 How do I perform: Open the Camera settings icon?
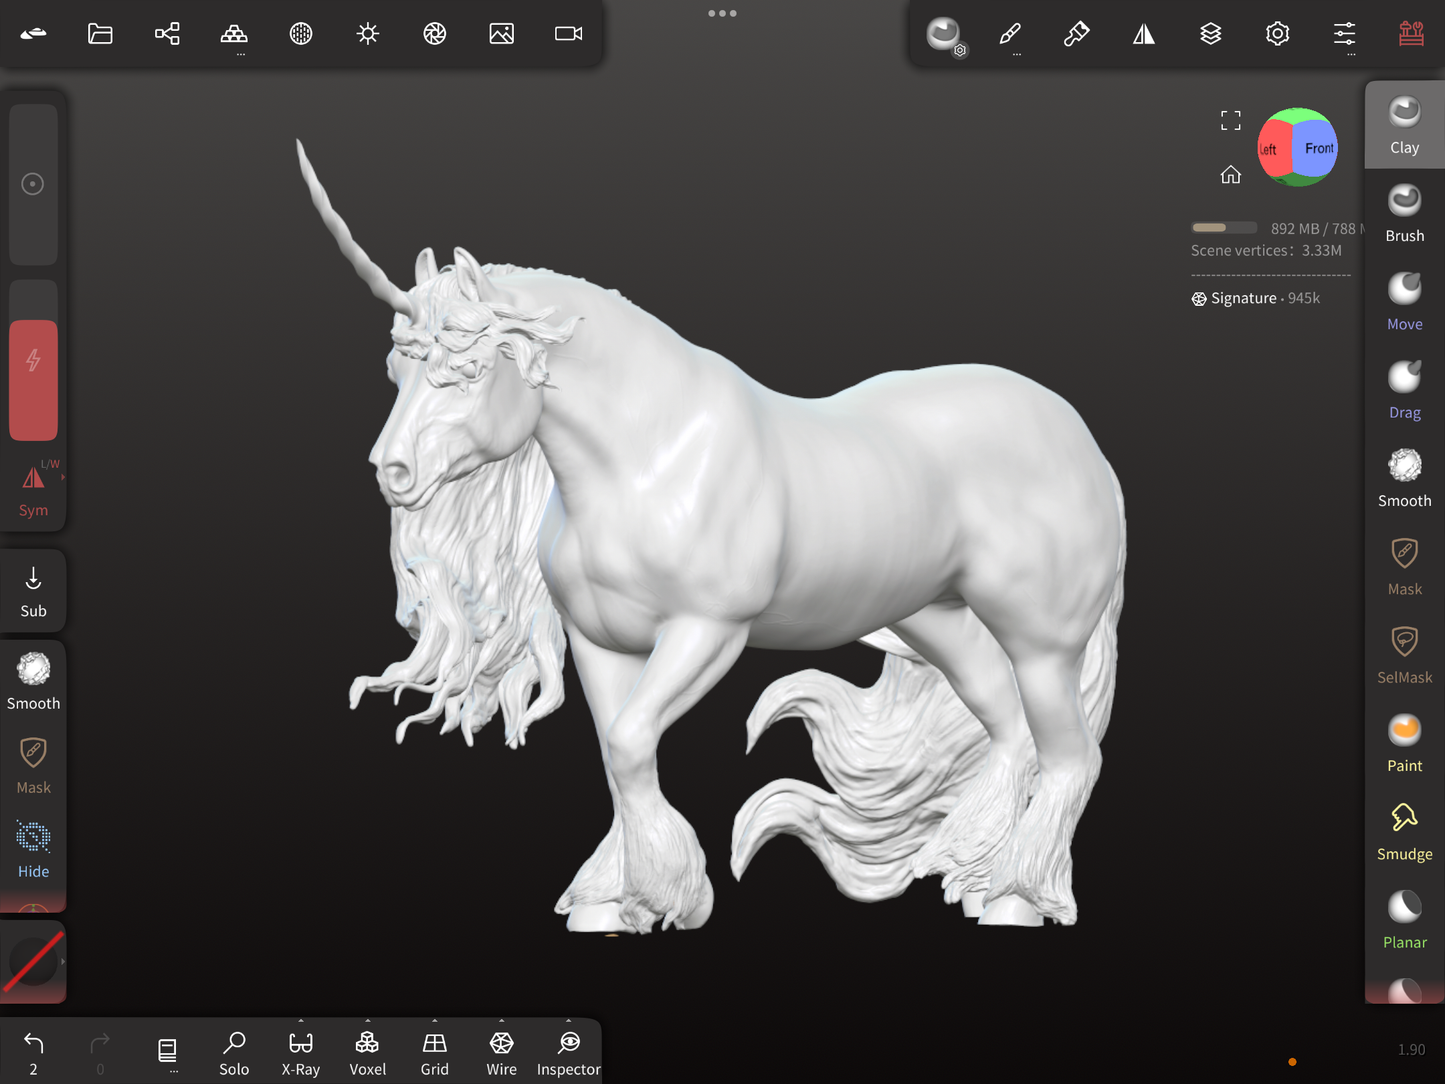point(568,34)
